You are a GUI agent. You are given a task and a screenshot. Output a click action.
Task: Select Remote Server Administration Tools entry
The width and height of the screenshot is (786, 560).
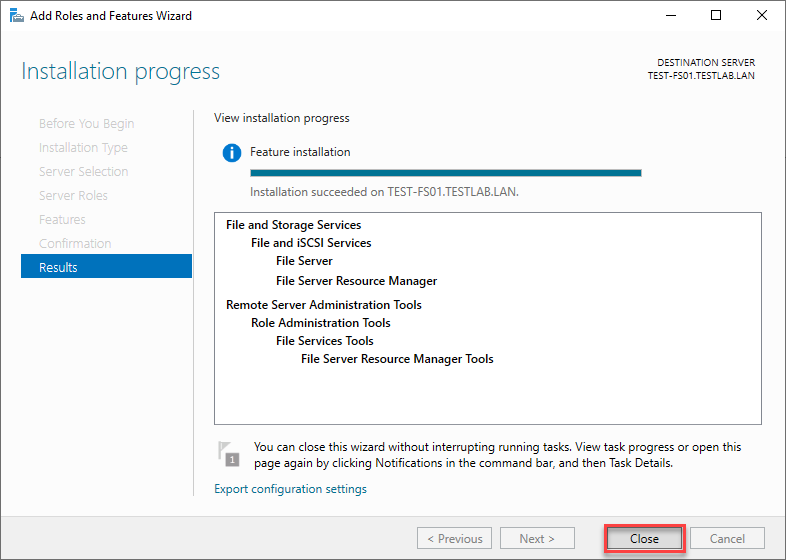pos(324,305)
